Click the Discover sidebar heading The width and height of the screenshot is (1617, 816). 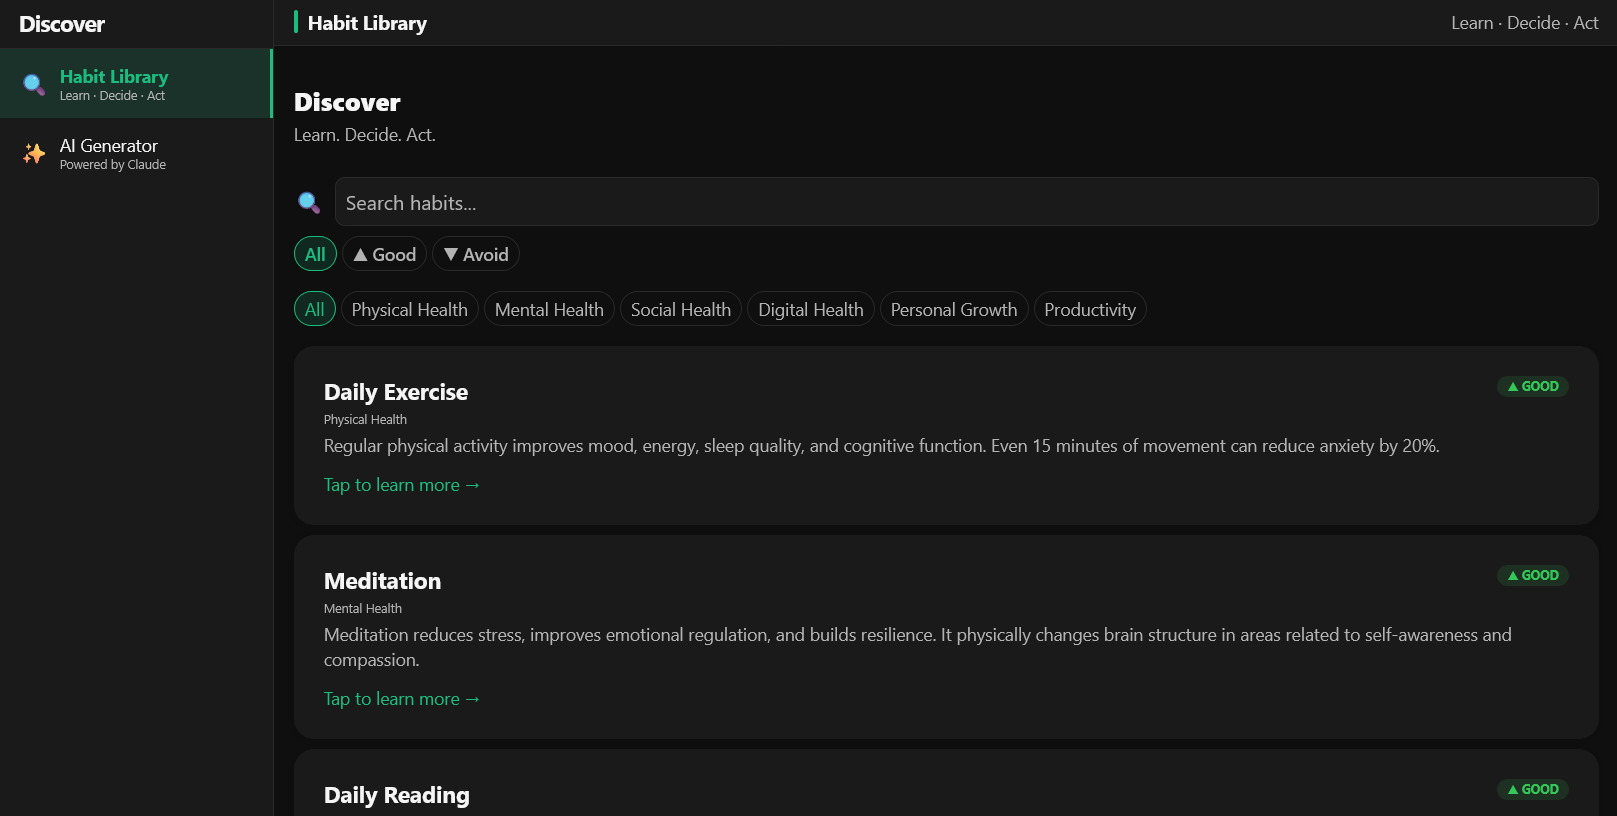(62, 24)
